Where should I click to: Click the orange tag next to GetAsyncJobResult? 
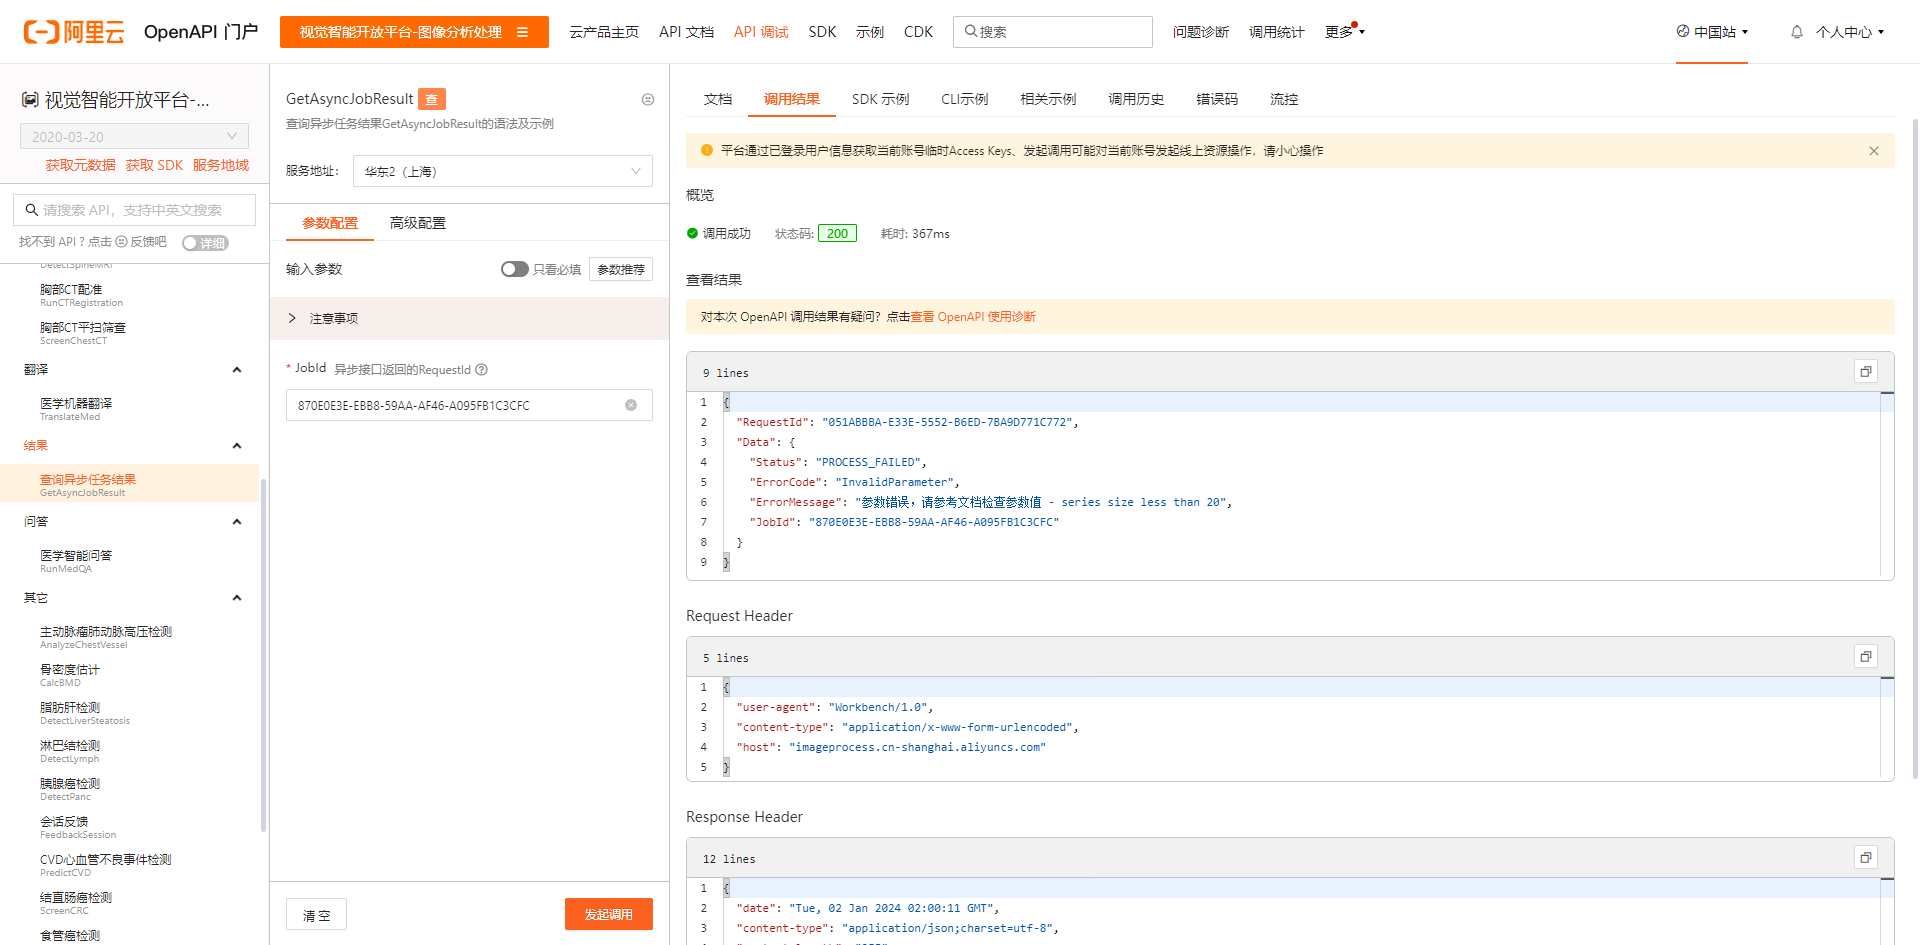coord(432,99)
